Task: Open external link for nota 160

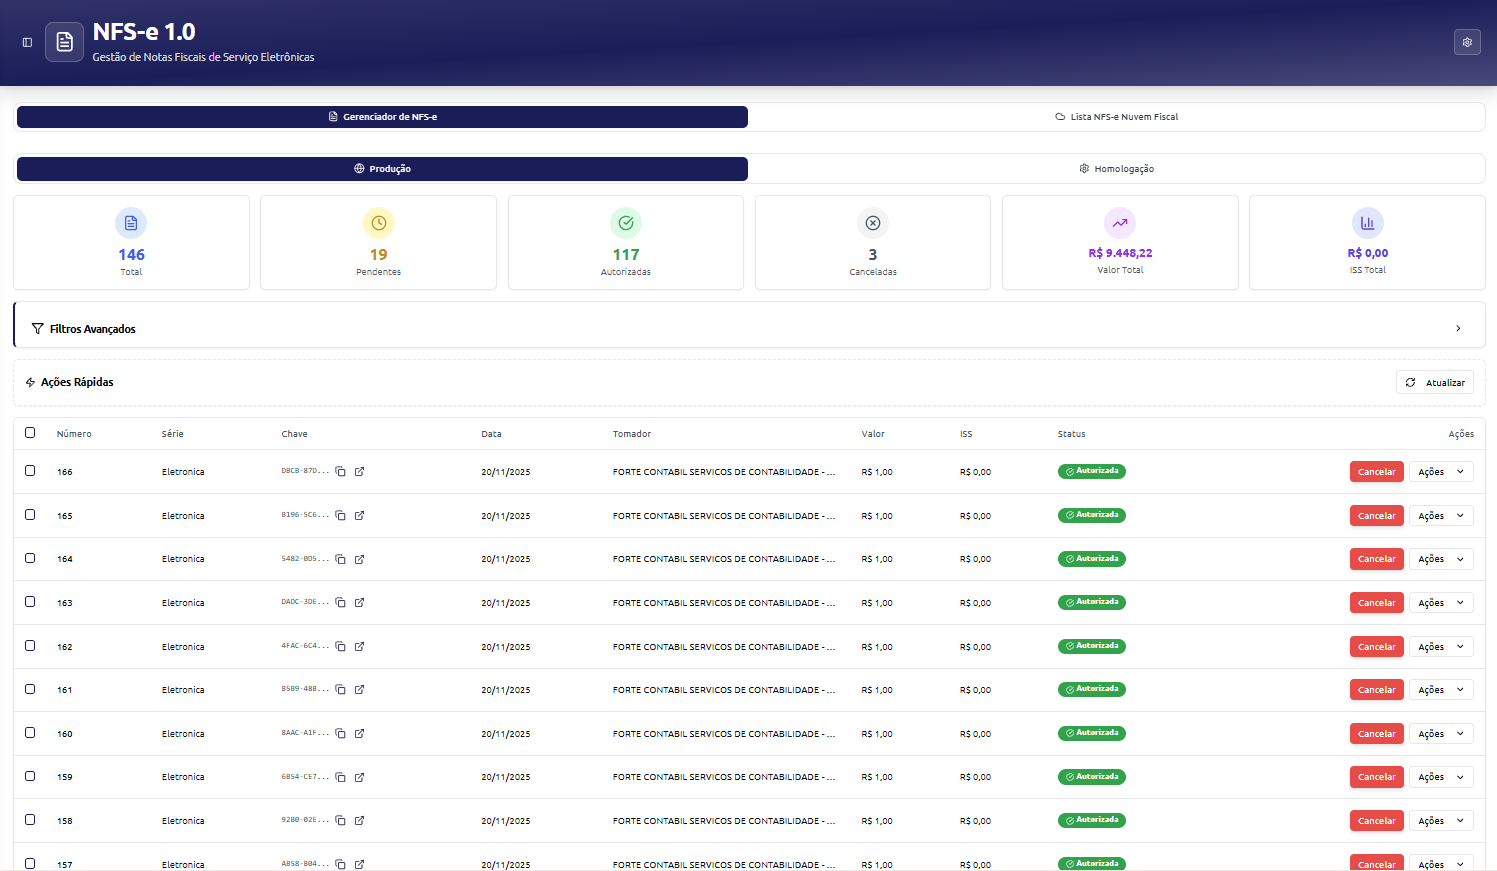Action: (x=359, y=734)
